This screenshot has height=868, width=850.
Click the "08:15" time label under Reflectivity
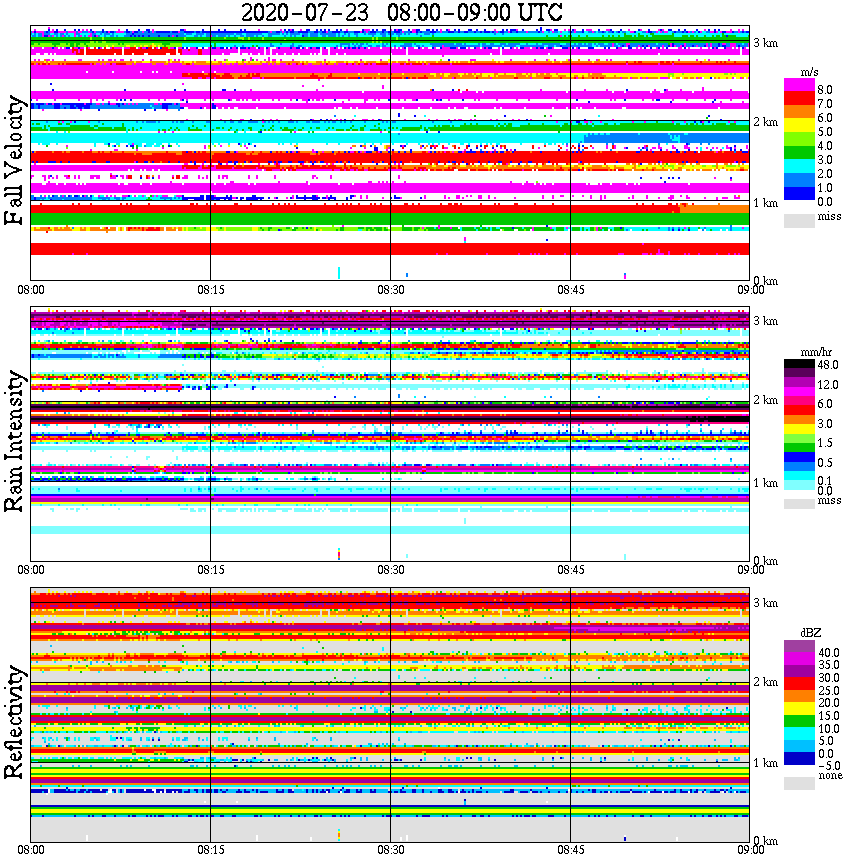[211, 850]
